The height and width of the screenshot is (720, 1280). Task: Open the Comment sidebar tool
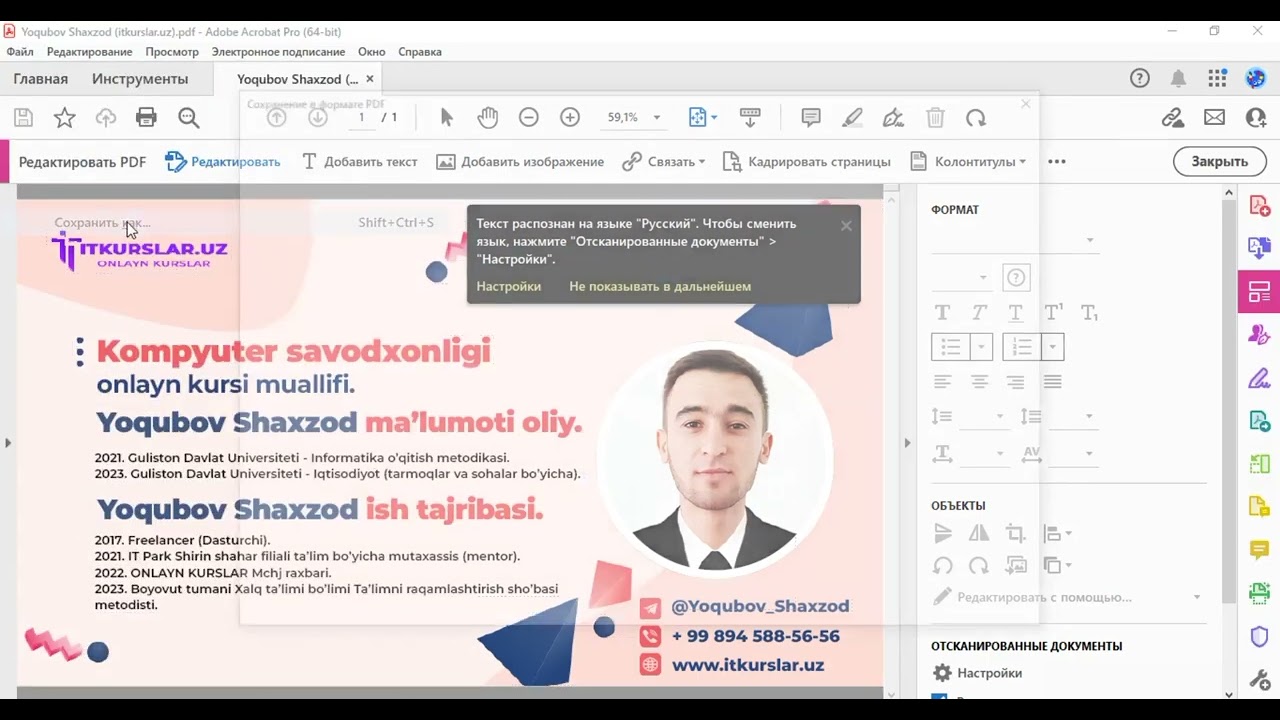pyautogui.click(x=1259, y=550)
